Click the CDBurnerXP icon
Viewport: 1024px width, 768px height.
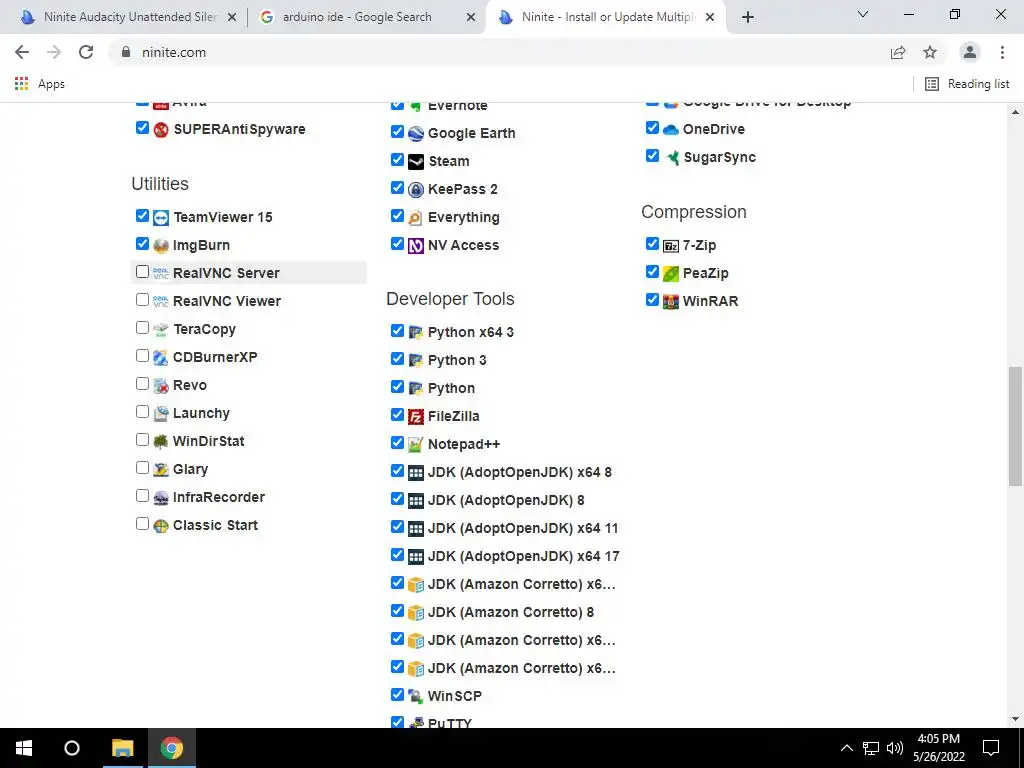(161, 358)
